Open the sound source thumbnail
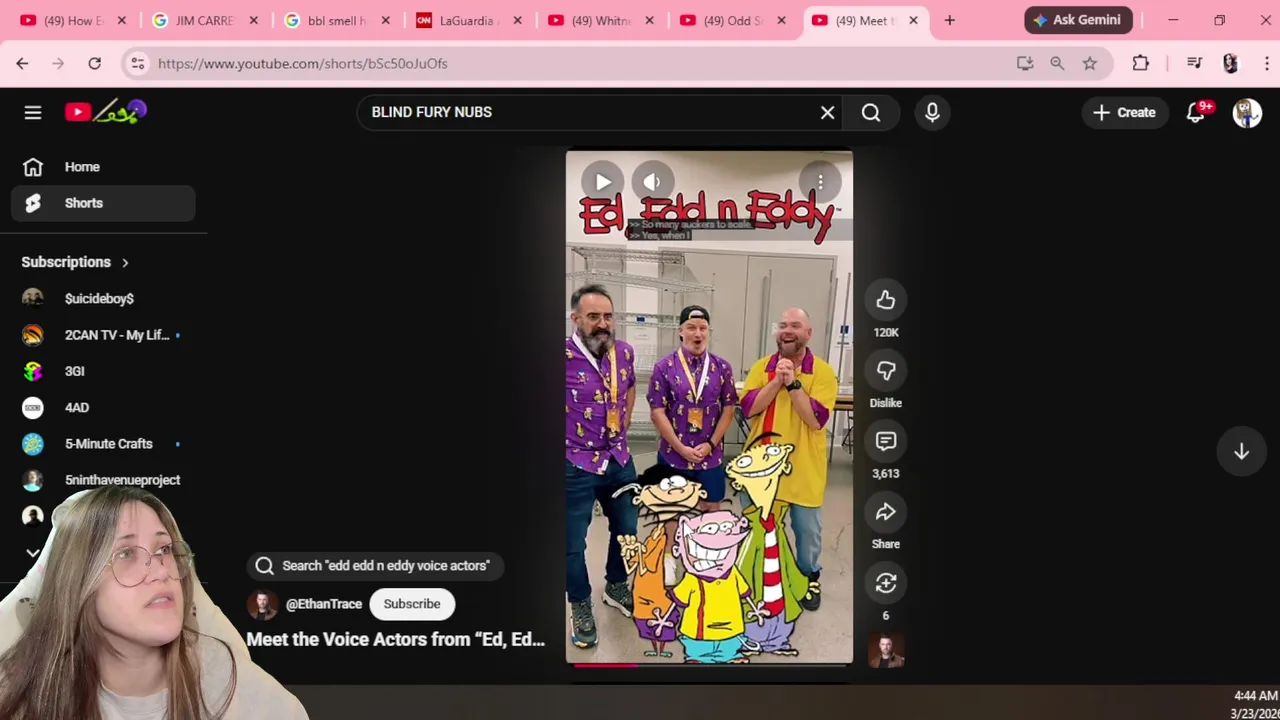This screenshot has height=720, width=1280. [x=886, y=651]
